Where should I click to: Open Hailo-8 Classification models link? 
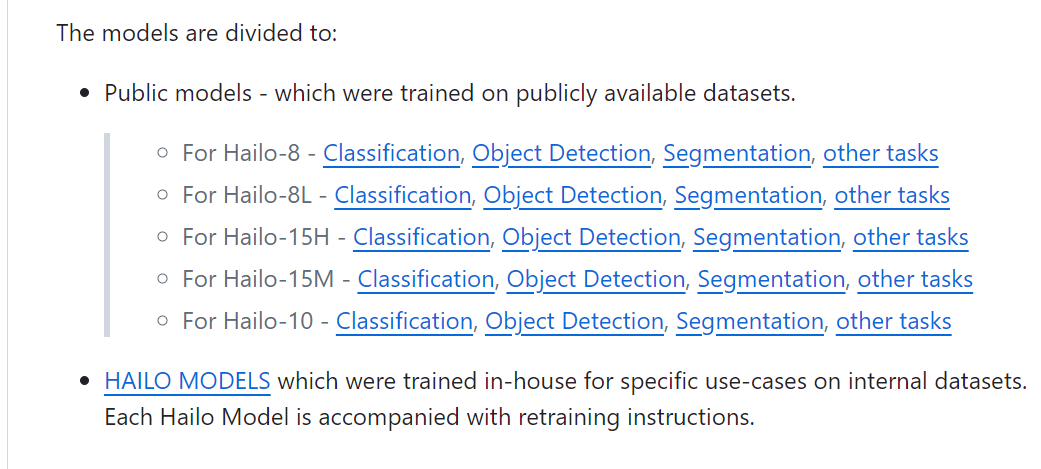point(391,153)
